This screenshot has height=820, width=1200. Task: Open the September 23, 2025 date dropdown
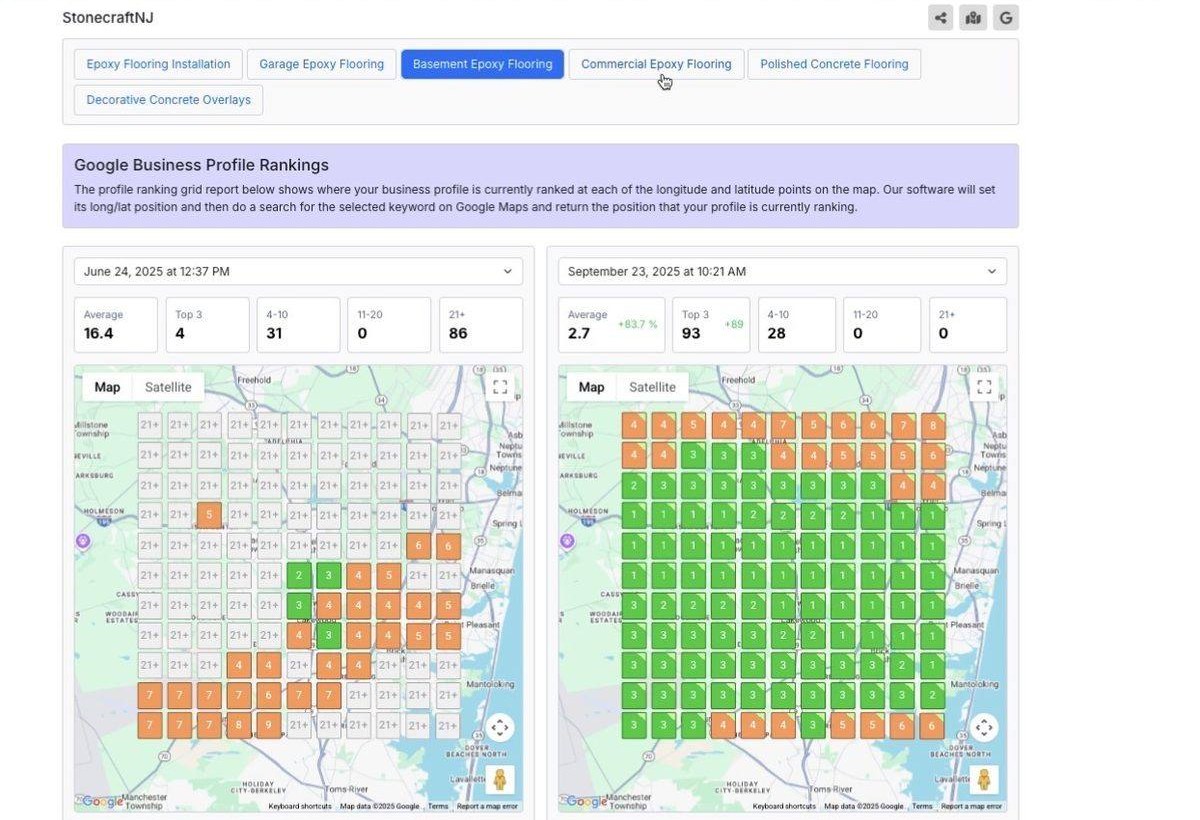click(783, 271)
